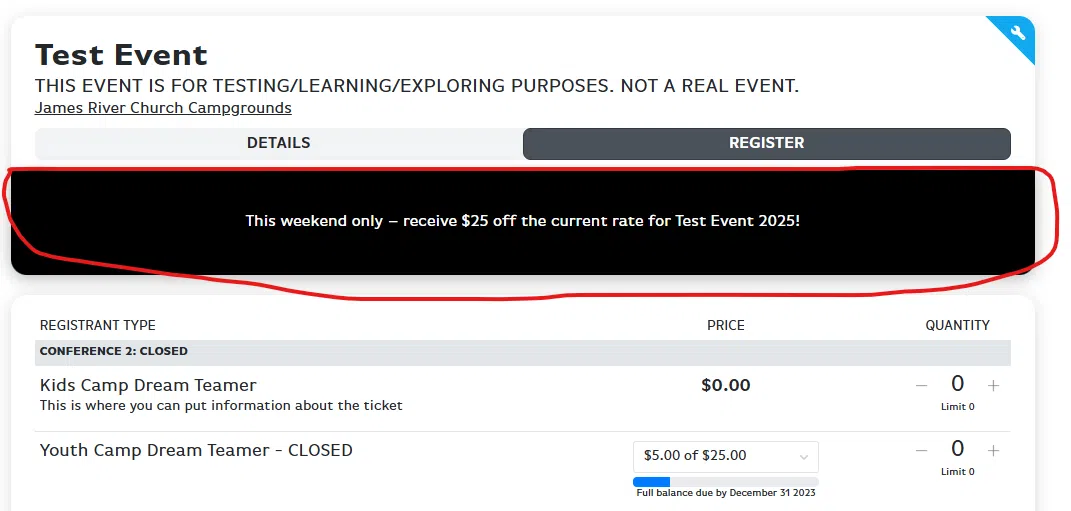Decrease Kids Camp Dream Teamer quantity

921,386
